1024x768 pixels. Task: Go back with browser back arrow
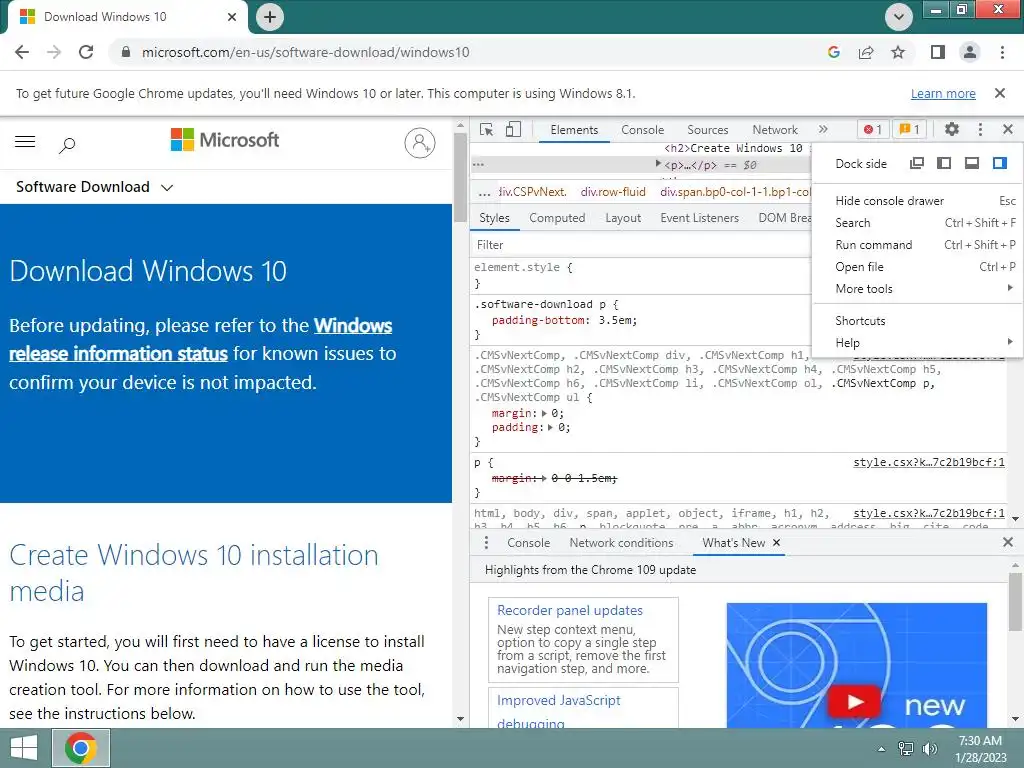point(22,52)
